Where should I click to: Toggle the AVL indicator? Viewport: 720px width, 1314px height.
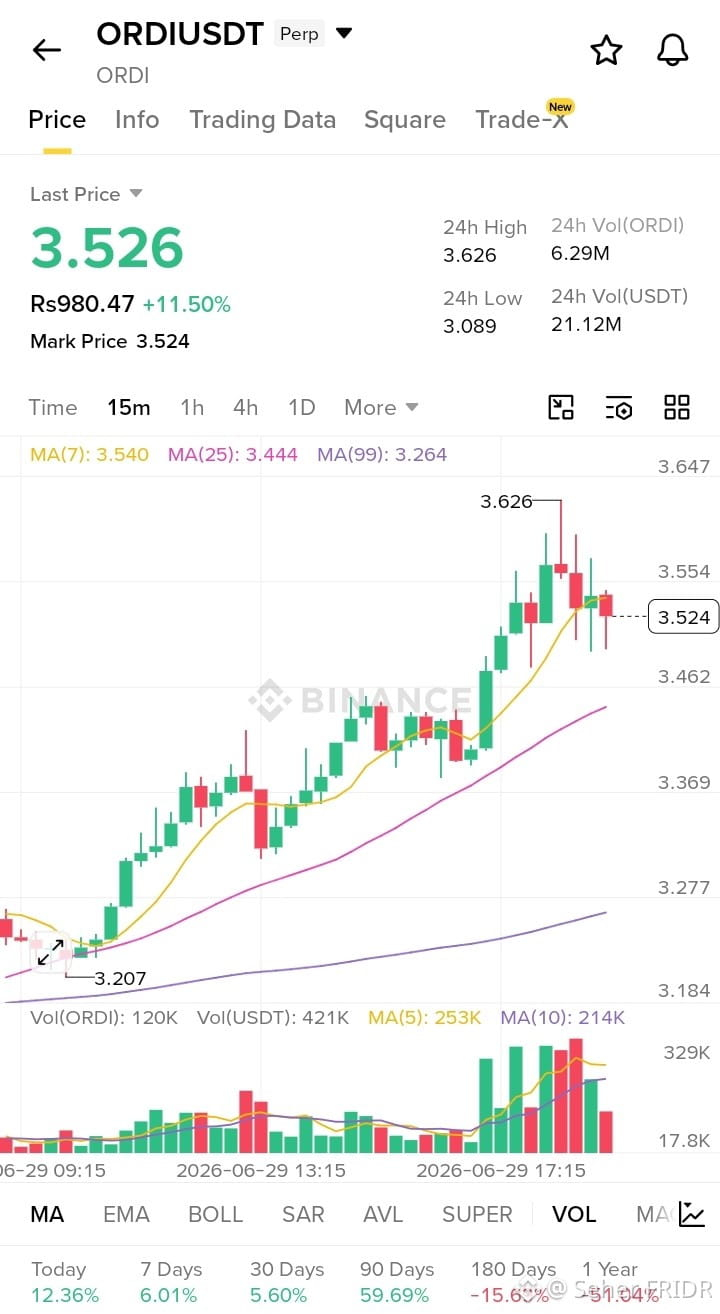click(383, 1214)
